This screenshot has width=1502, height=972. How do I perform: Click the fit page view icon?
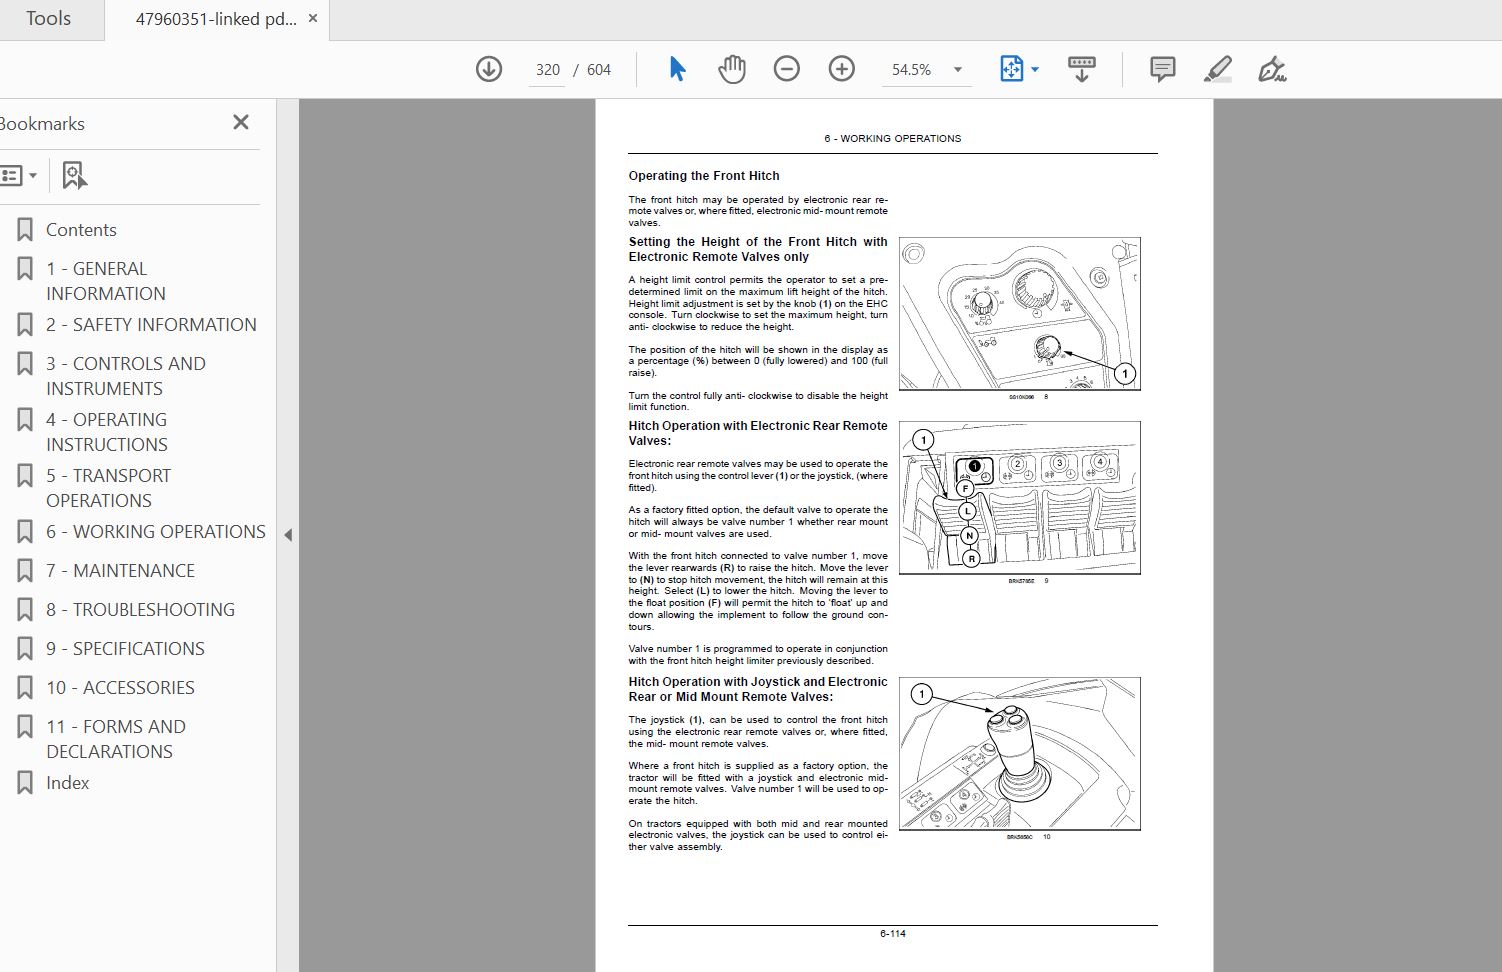[x=1011, y=69]
